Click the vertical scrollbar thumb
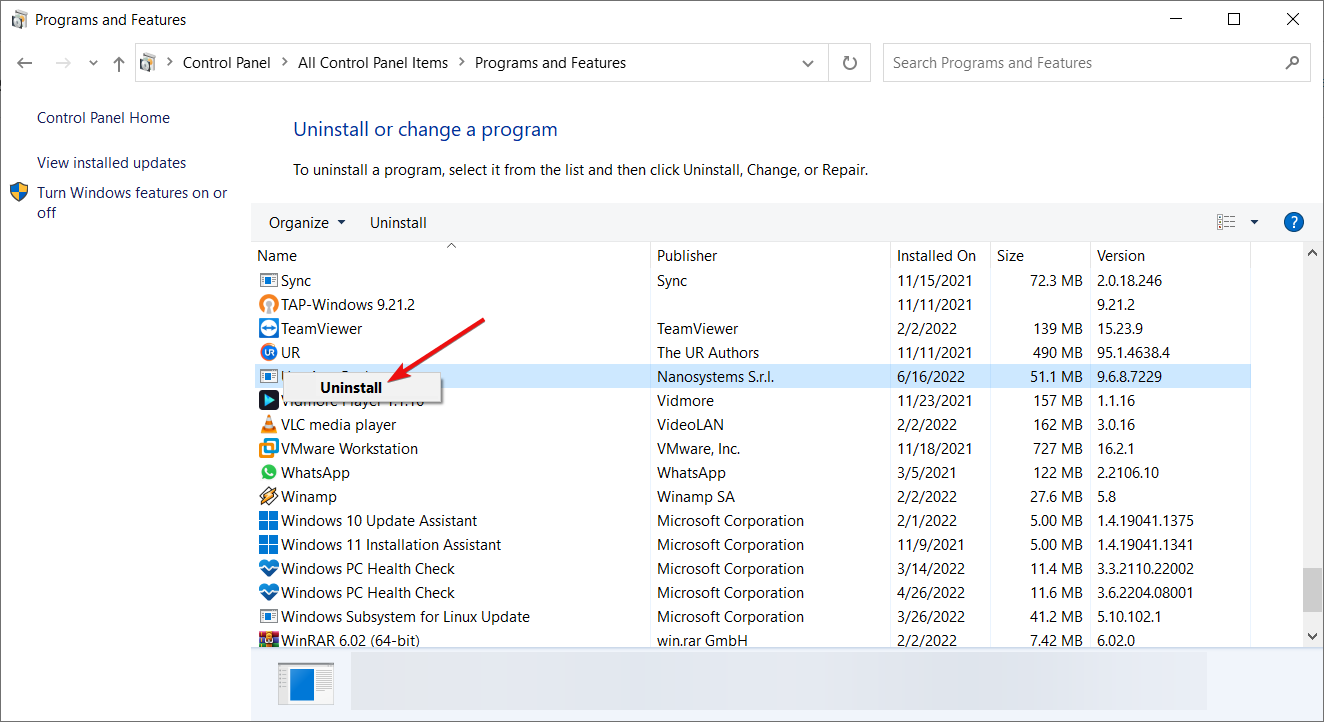The image size is (1324, 722). 1312,589
